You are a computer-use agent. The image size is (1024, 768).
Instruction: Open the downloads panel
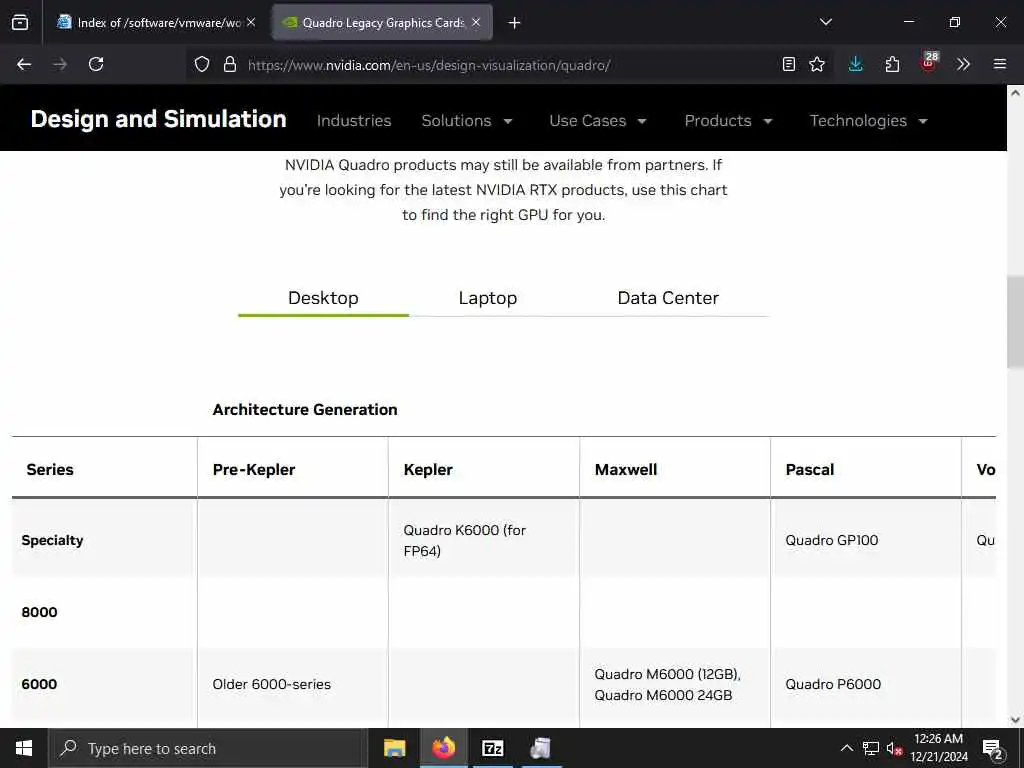[x=856, y=64]
